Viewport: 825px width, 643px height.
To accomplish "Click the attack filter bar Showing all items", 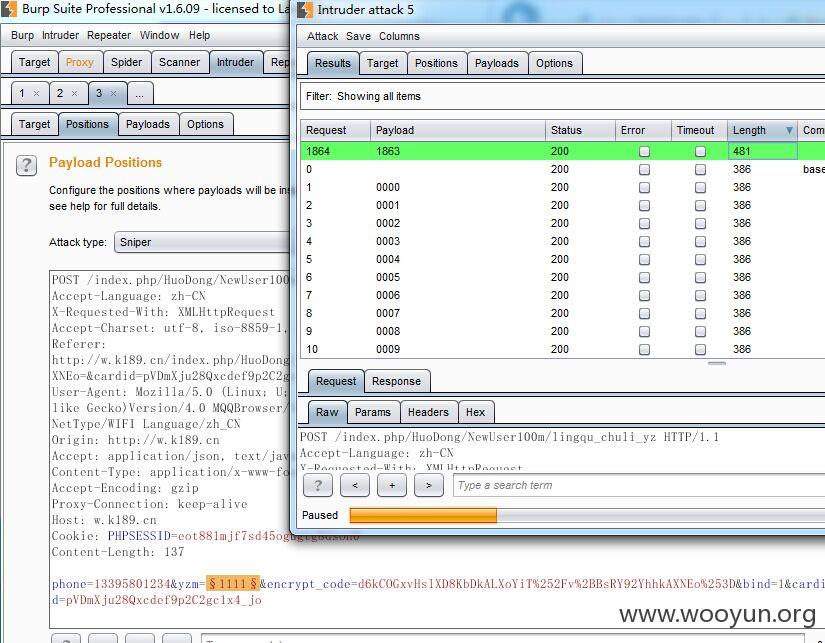I will [562, 96].
